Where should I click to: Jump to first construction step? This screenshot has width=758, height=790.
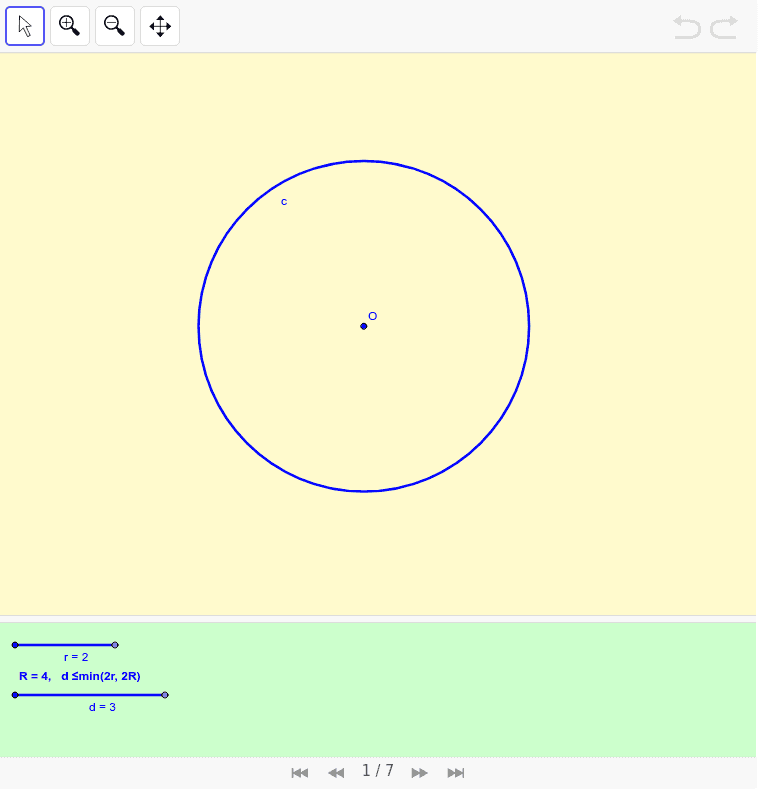(x=300, y=772)
